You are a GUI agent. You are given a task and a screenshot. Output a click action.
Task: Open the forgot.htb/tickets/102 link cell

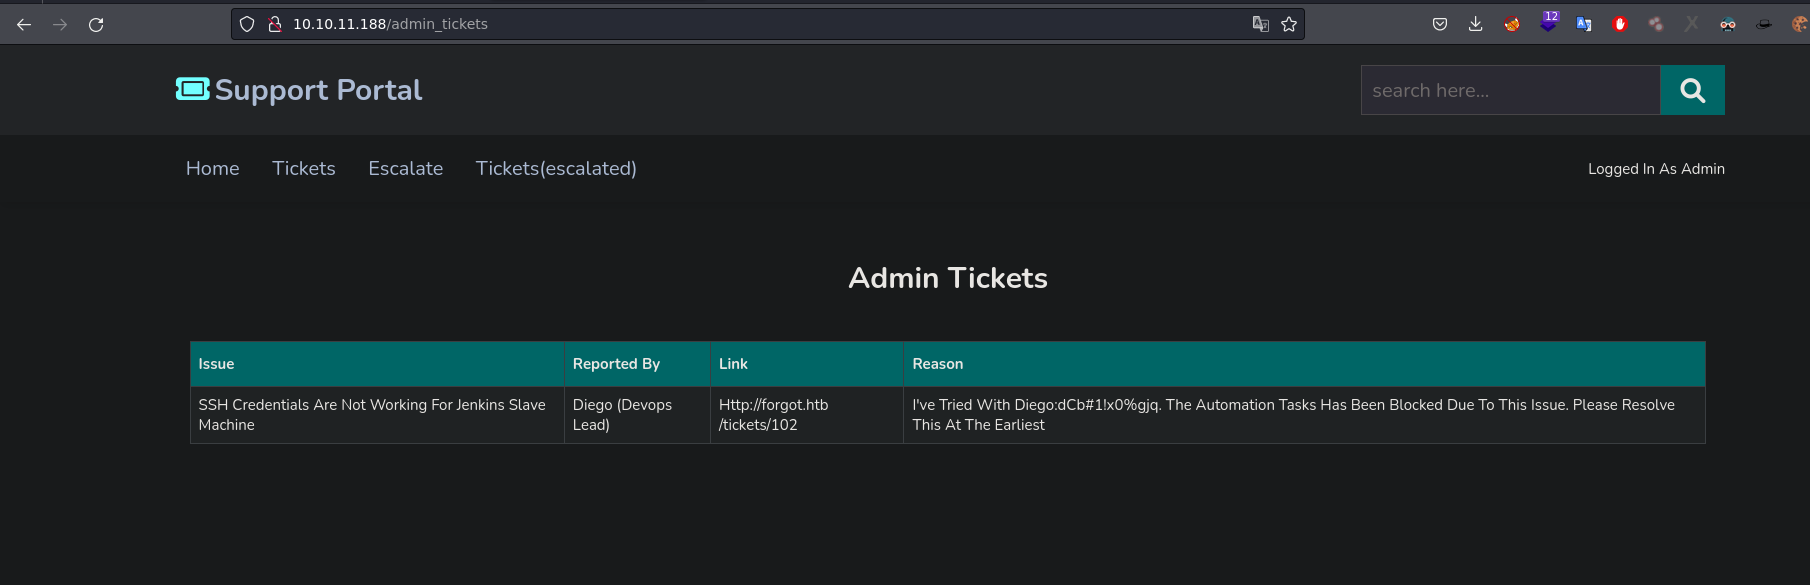pos(773,414)
